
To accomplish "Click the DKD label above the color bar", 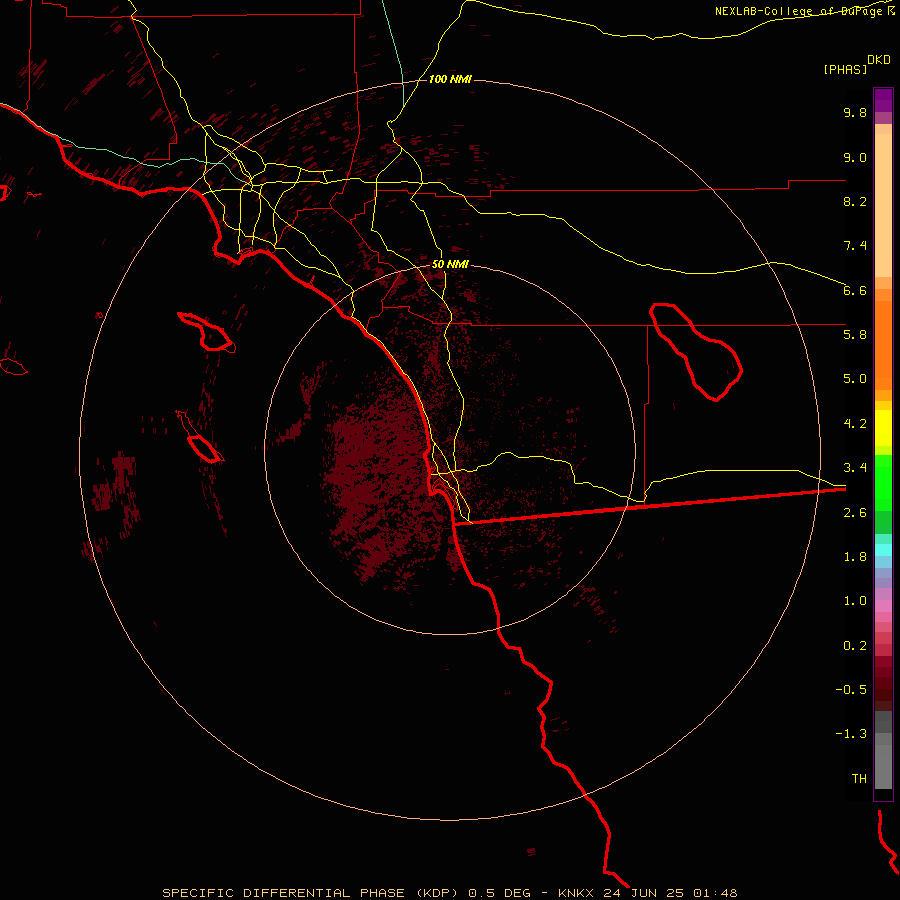I will click(x=879, y=59).
